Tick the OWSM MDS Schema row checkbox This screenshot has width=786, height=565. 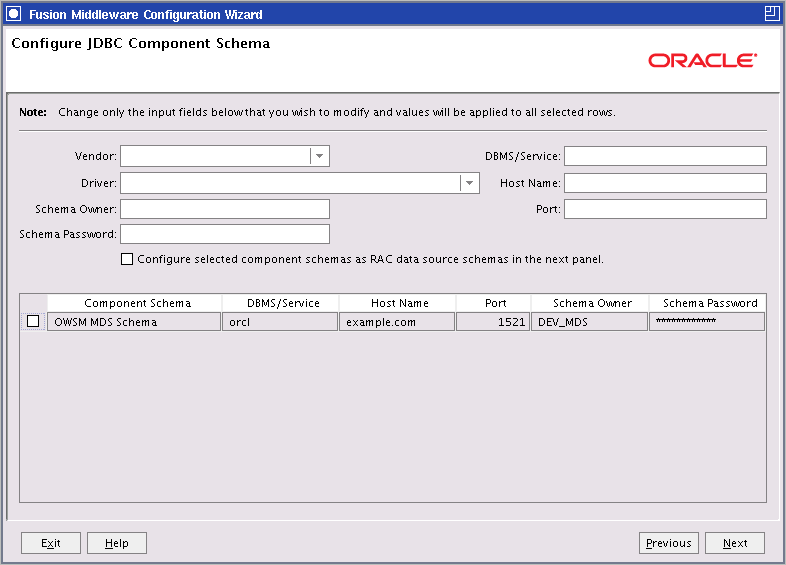point(33,321)
